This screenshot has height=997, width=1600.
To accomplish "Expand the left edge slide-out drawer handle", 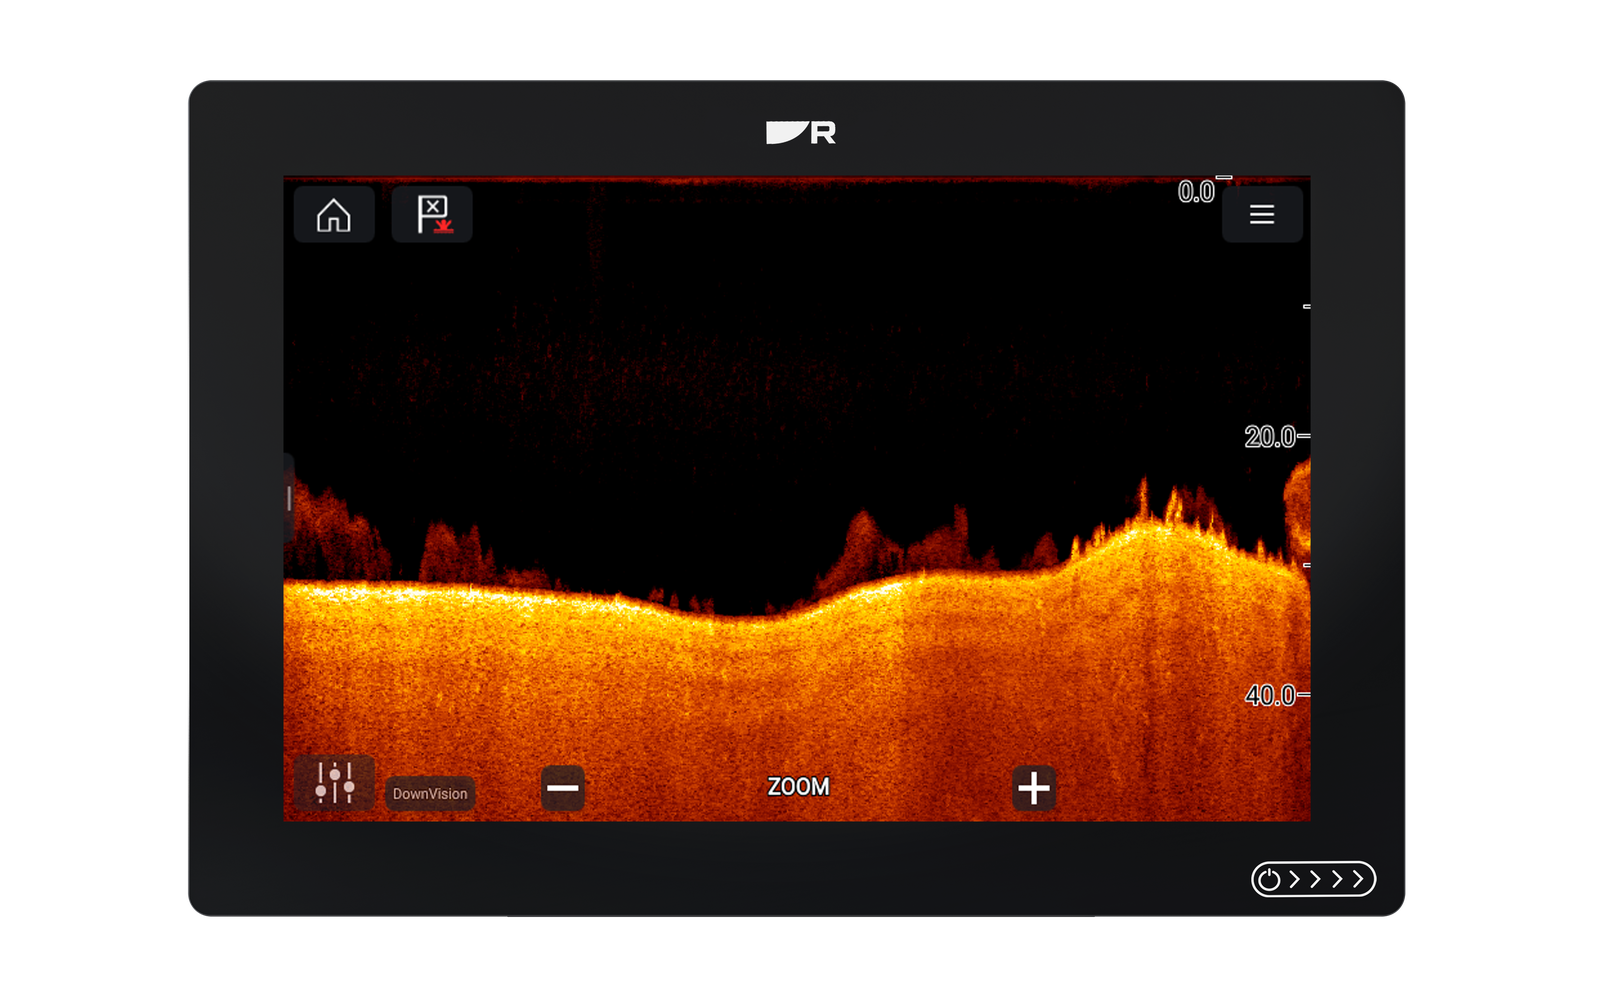I will (288, 498).
